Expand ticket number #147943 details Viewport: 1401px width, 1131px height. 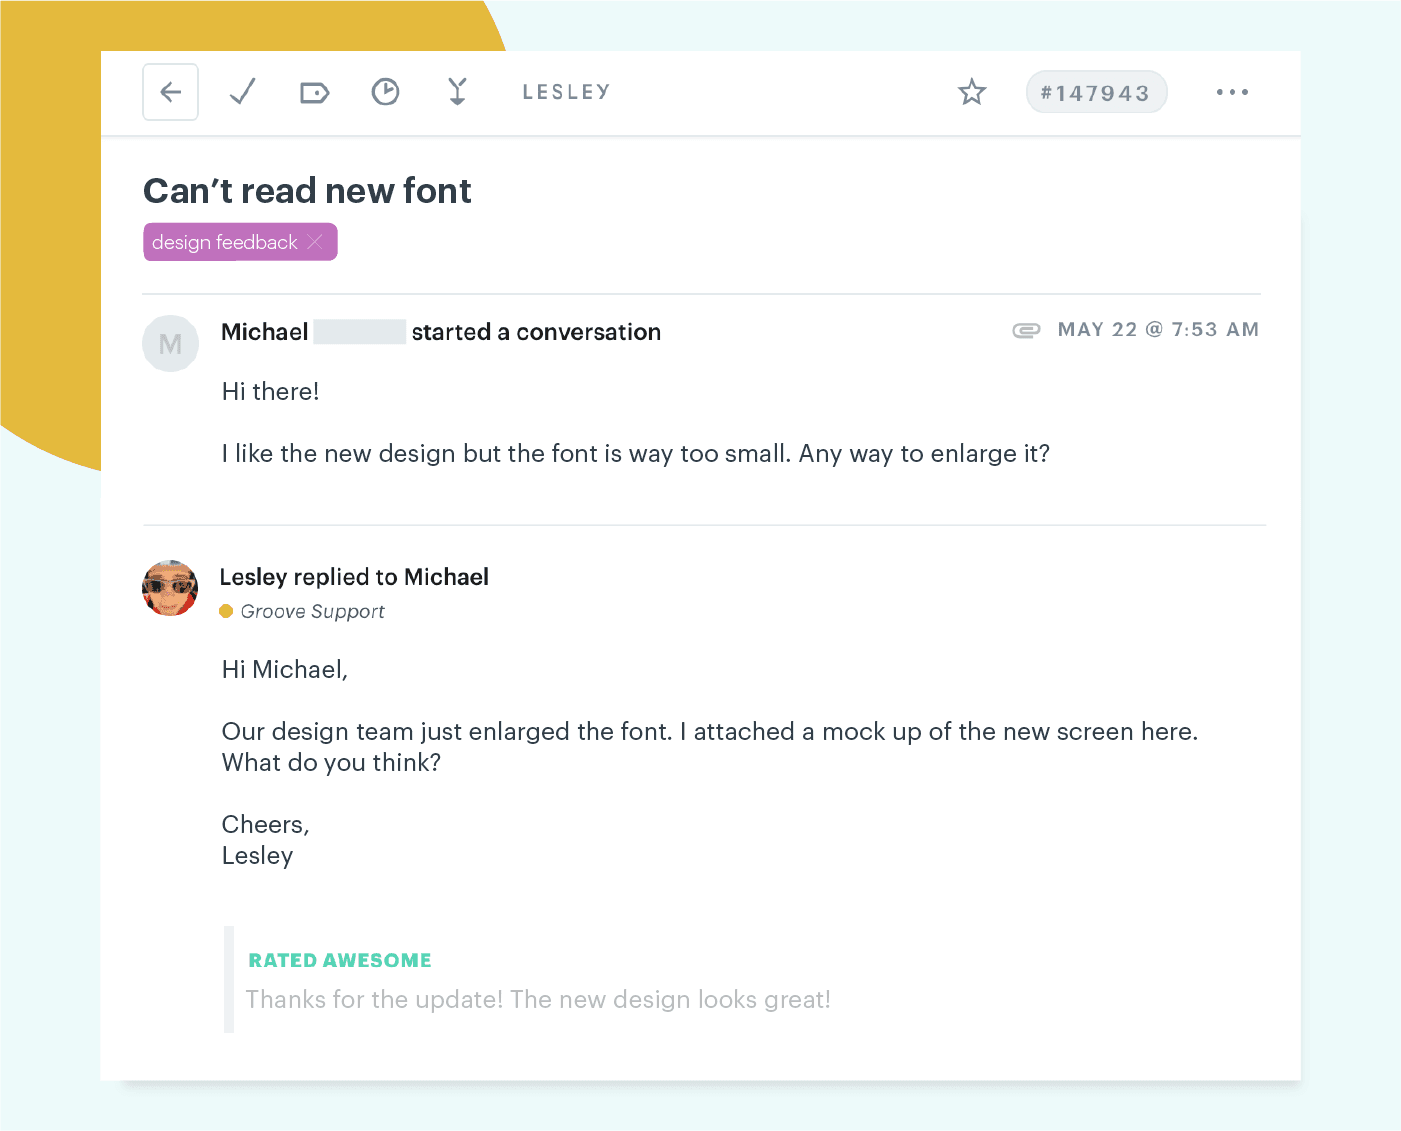[1096, 92]
